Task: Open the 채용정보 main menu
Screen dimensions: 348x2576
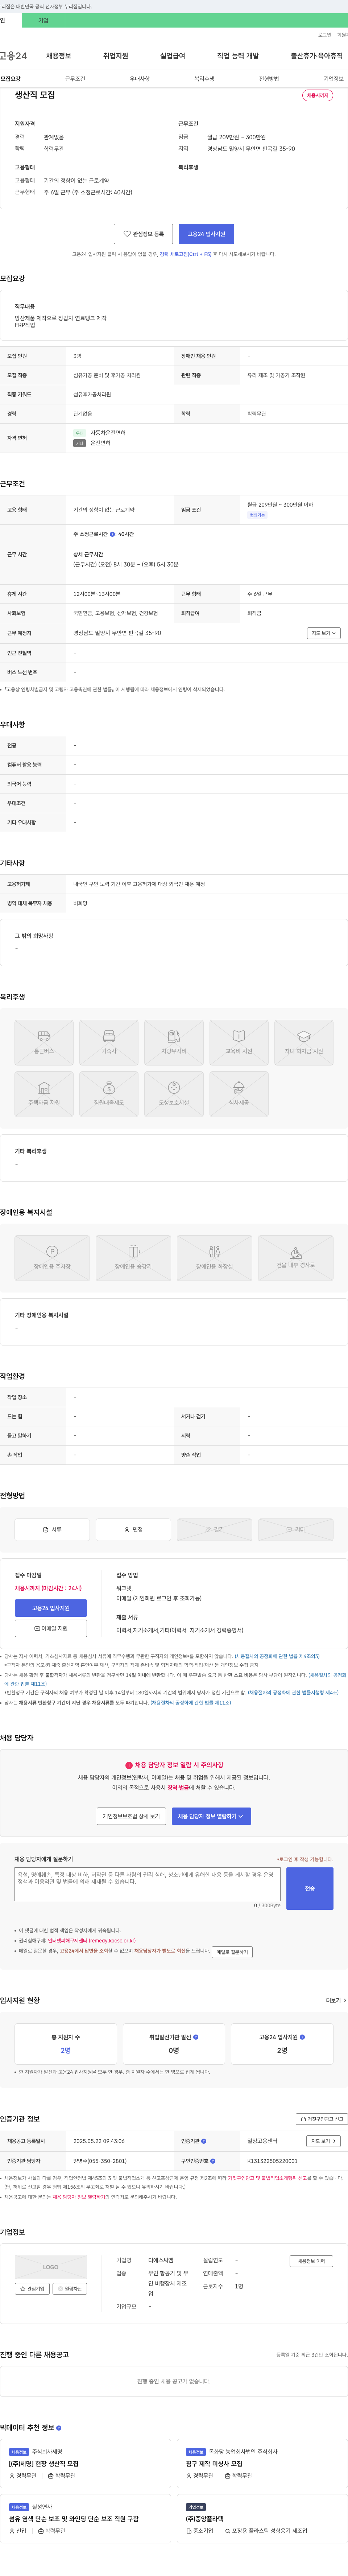Action: click(59, 56)
